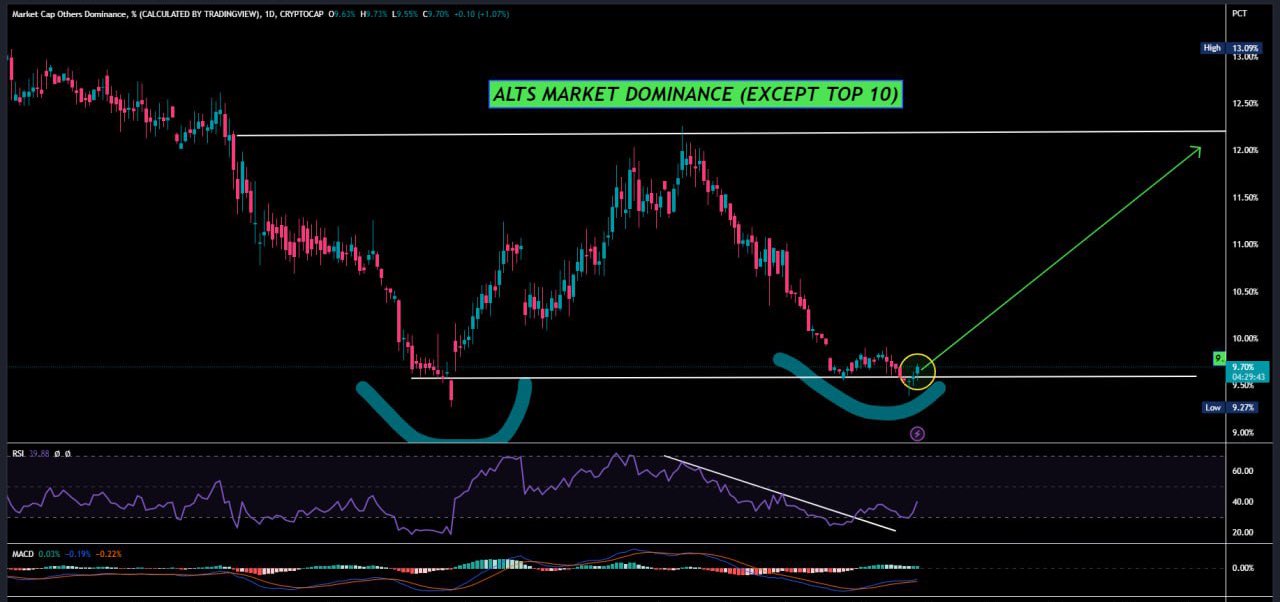Click the Market Cap Others Dominance symbol title
The width and height of the screenshot is (1280, 602).
[85, 13]
